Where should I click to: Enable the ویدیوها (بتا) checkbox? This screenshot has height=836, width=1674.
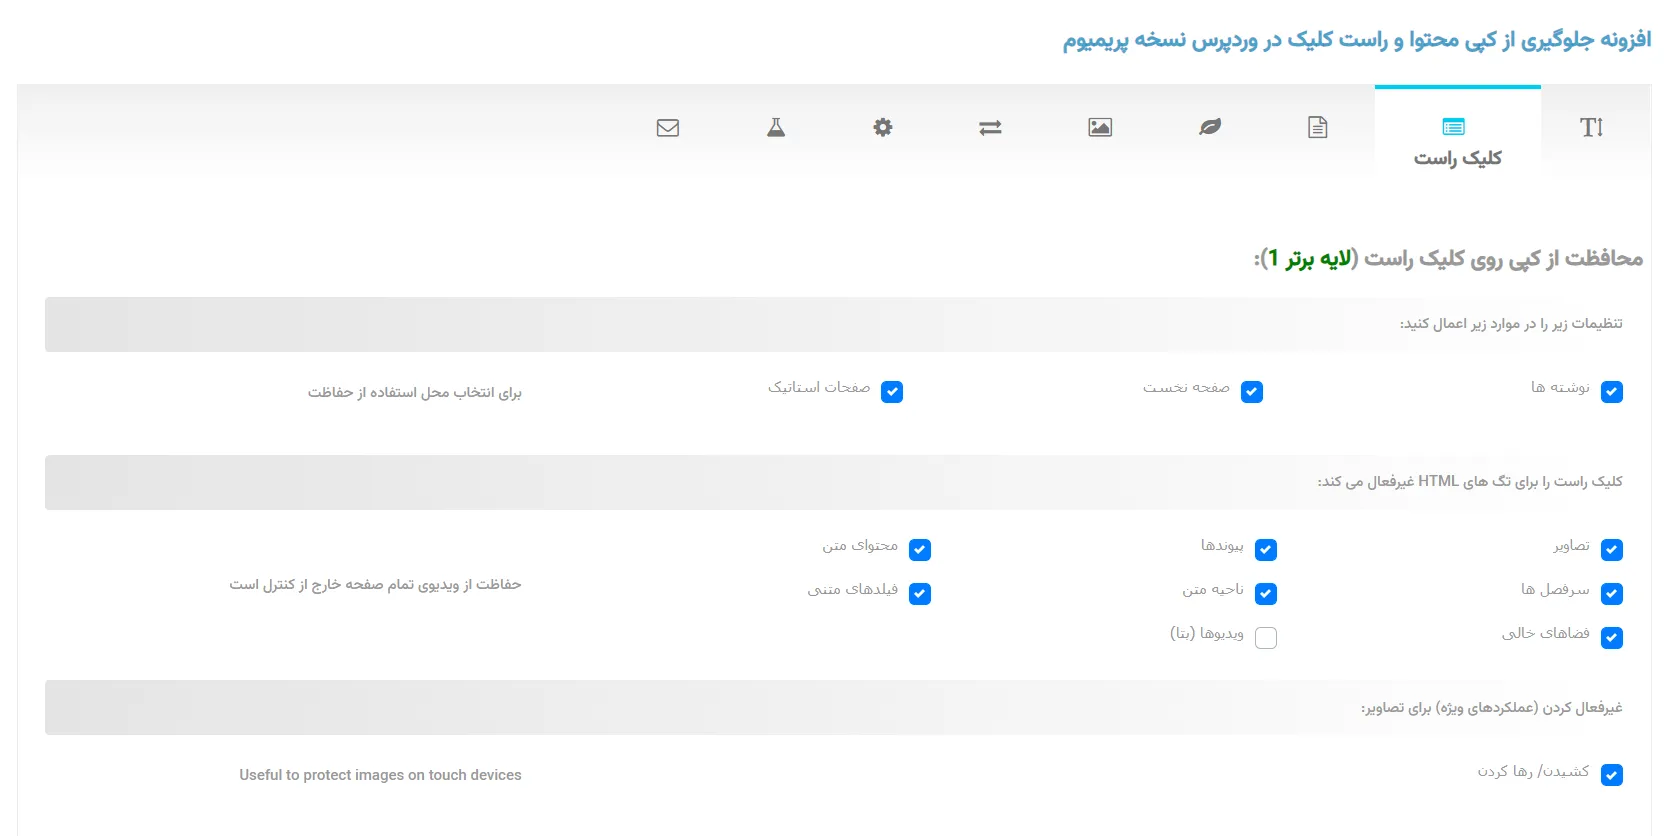pos(1266,638)
